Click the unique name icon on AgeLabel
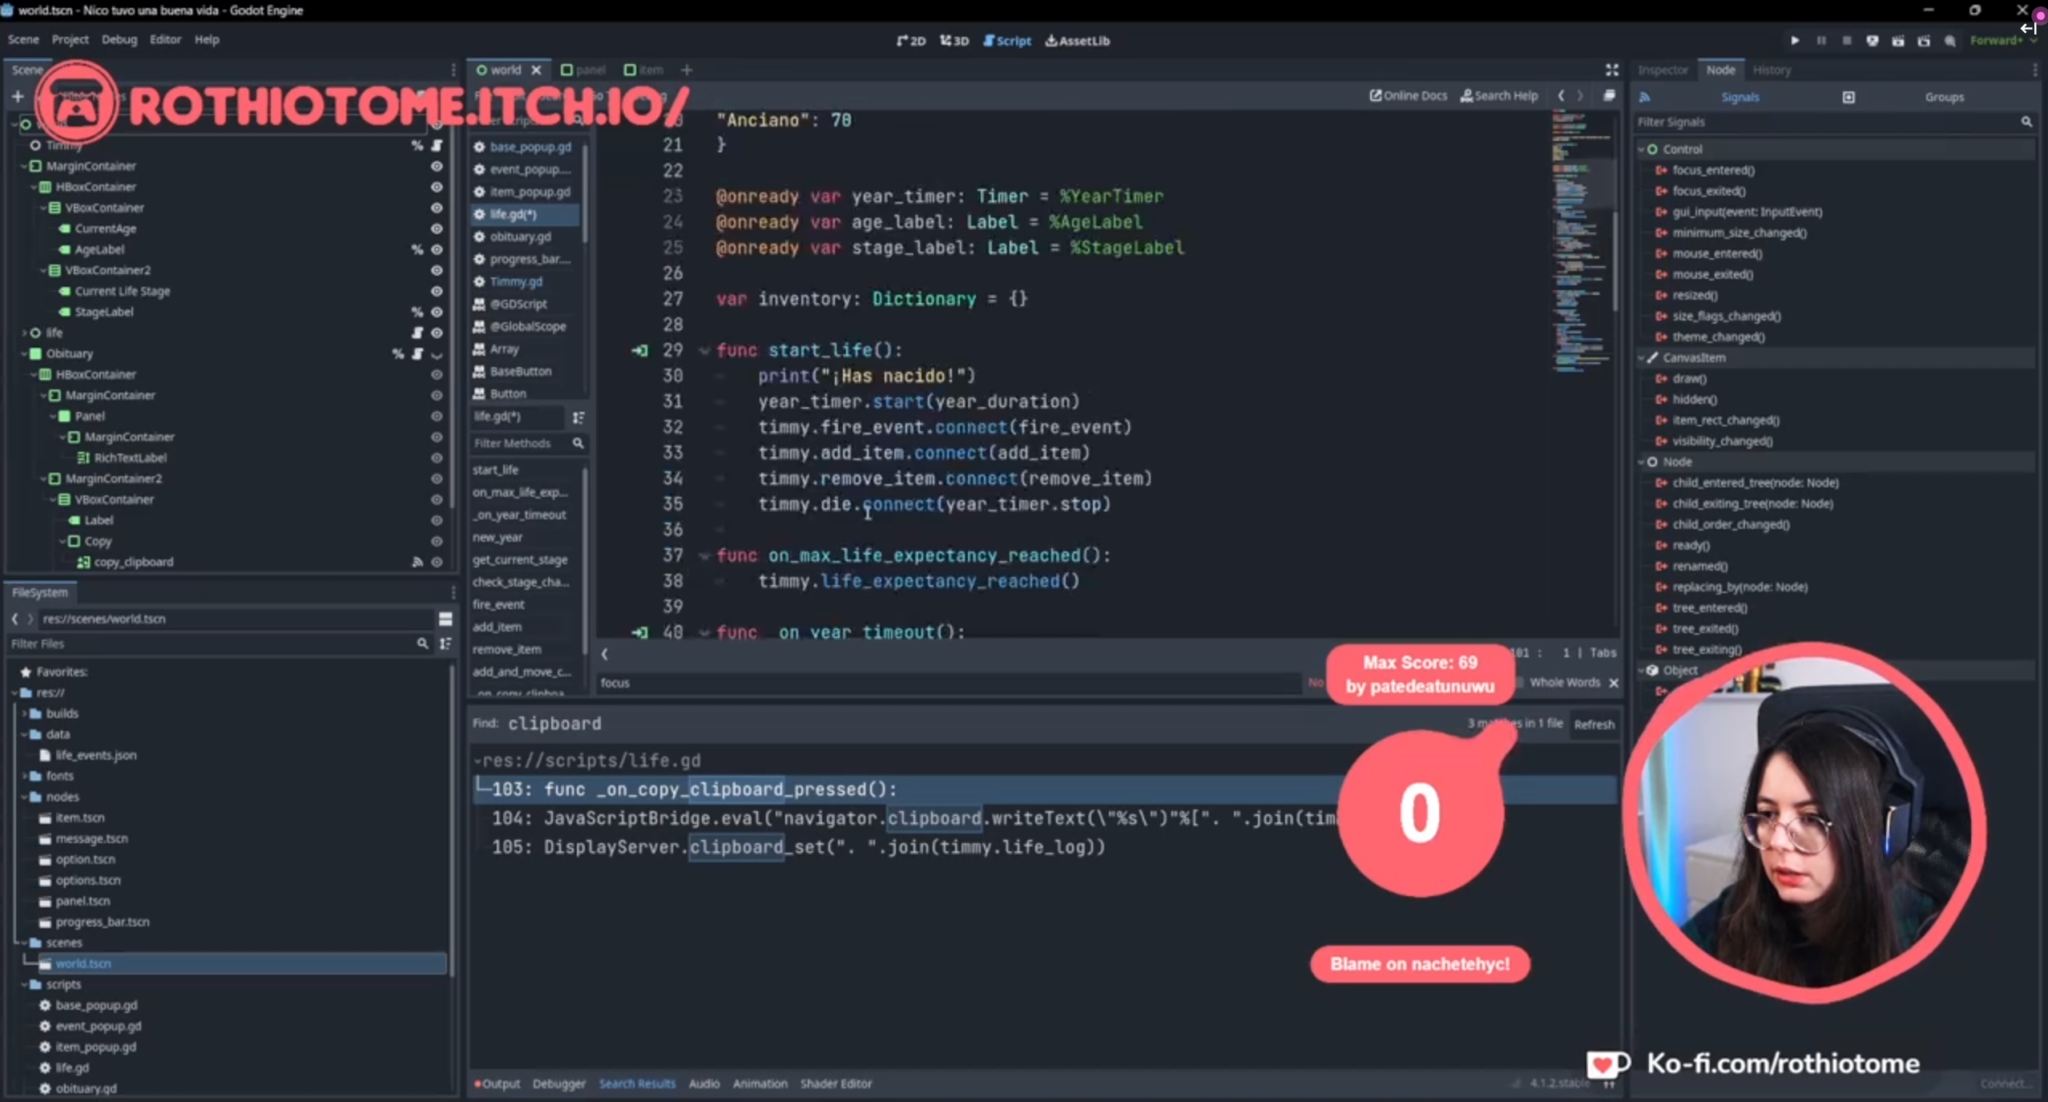2048x1102 pixels. click(417, 250)
